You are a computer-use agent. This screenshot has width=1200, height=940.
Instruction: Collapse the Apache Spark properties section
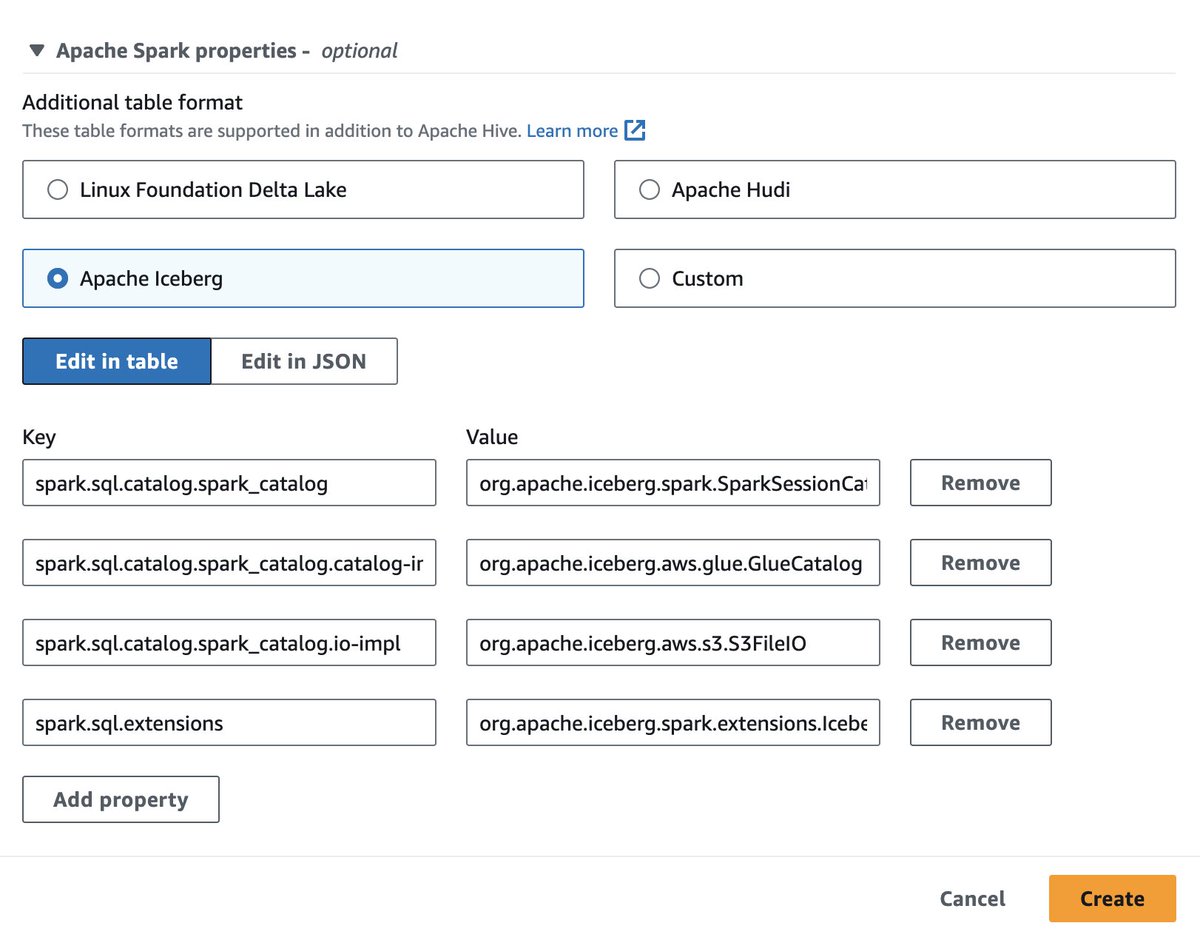37,50
